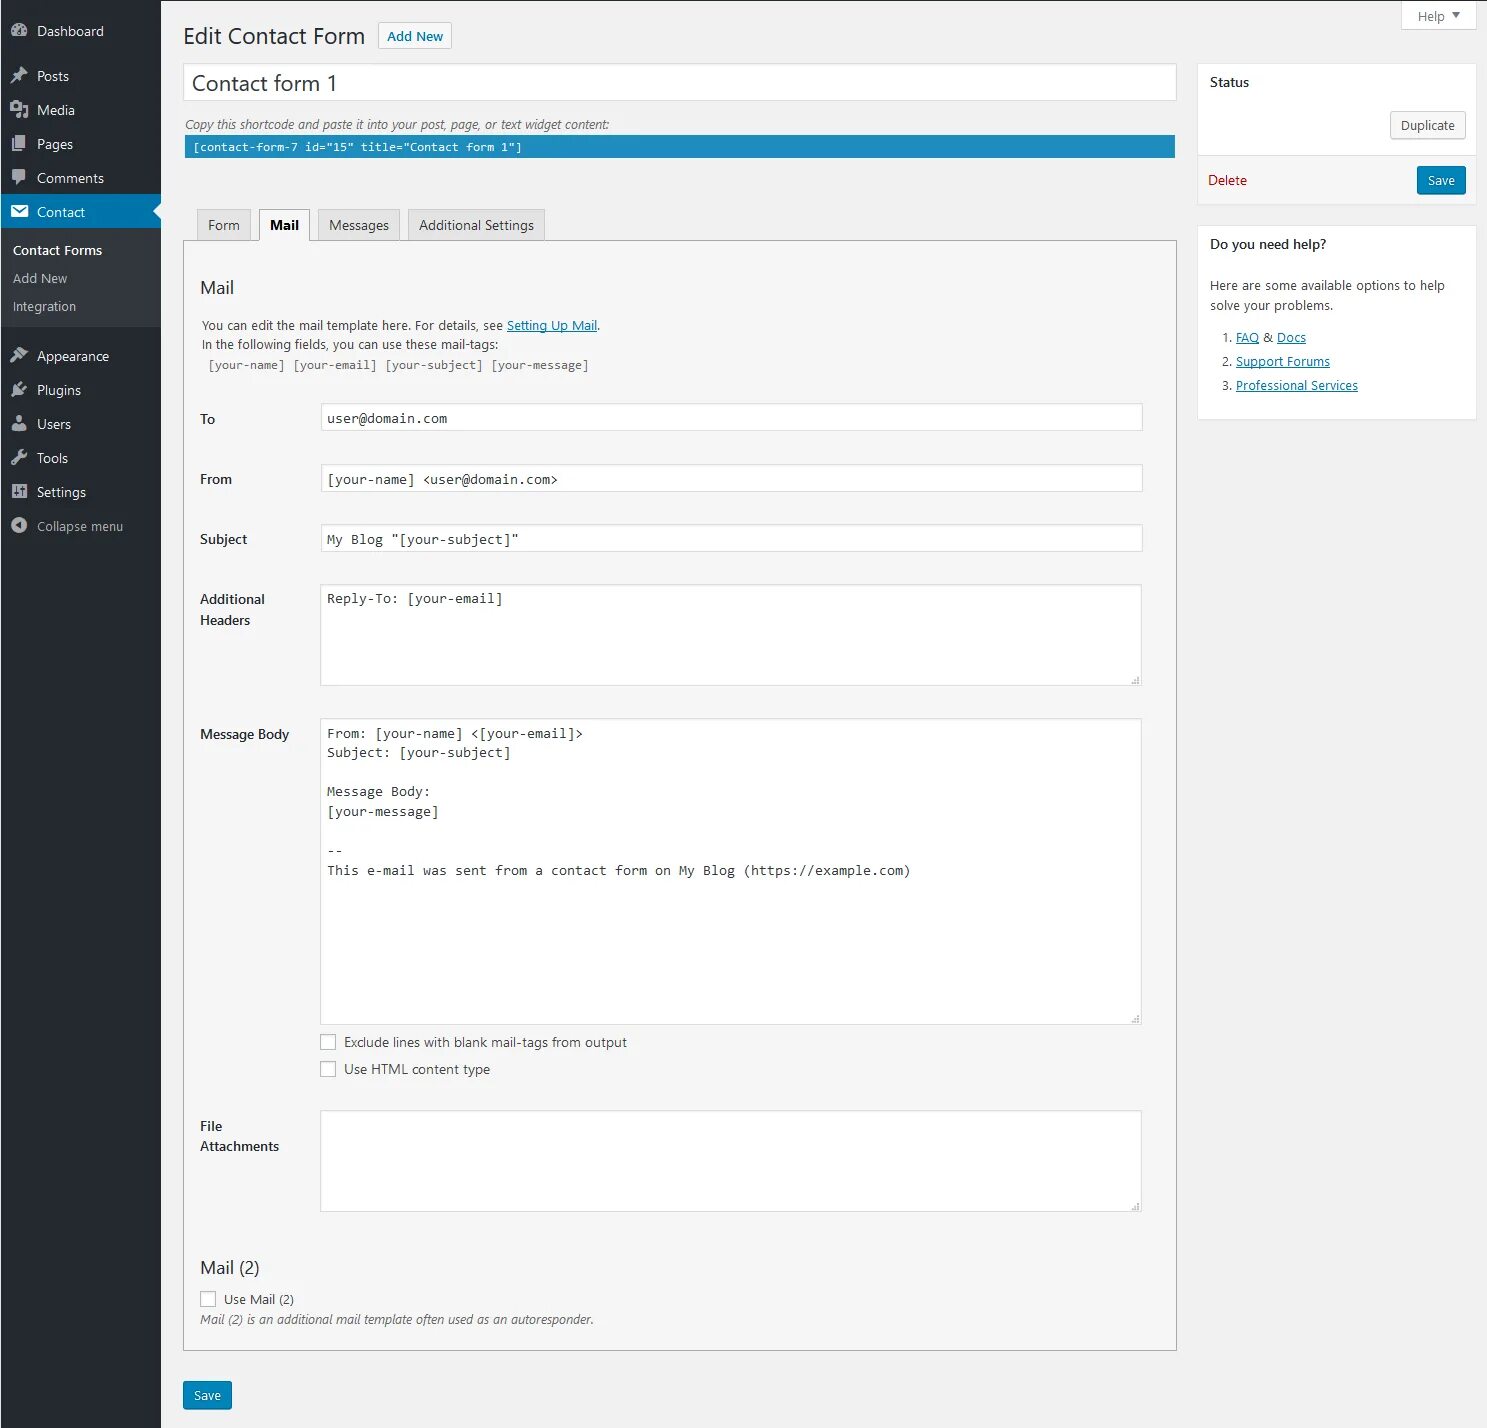Open the Professional Services link
The height and width of the screenshot is (1428, 1487).
[1297, 385]
